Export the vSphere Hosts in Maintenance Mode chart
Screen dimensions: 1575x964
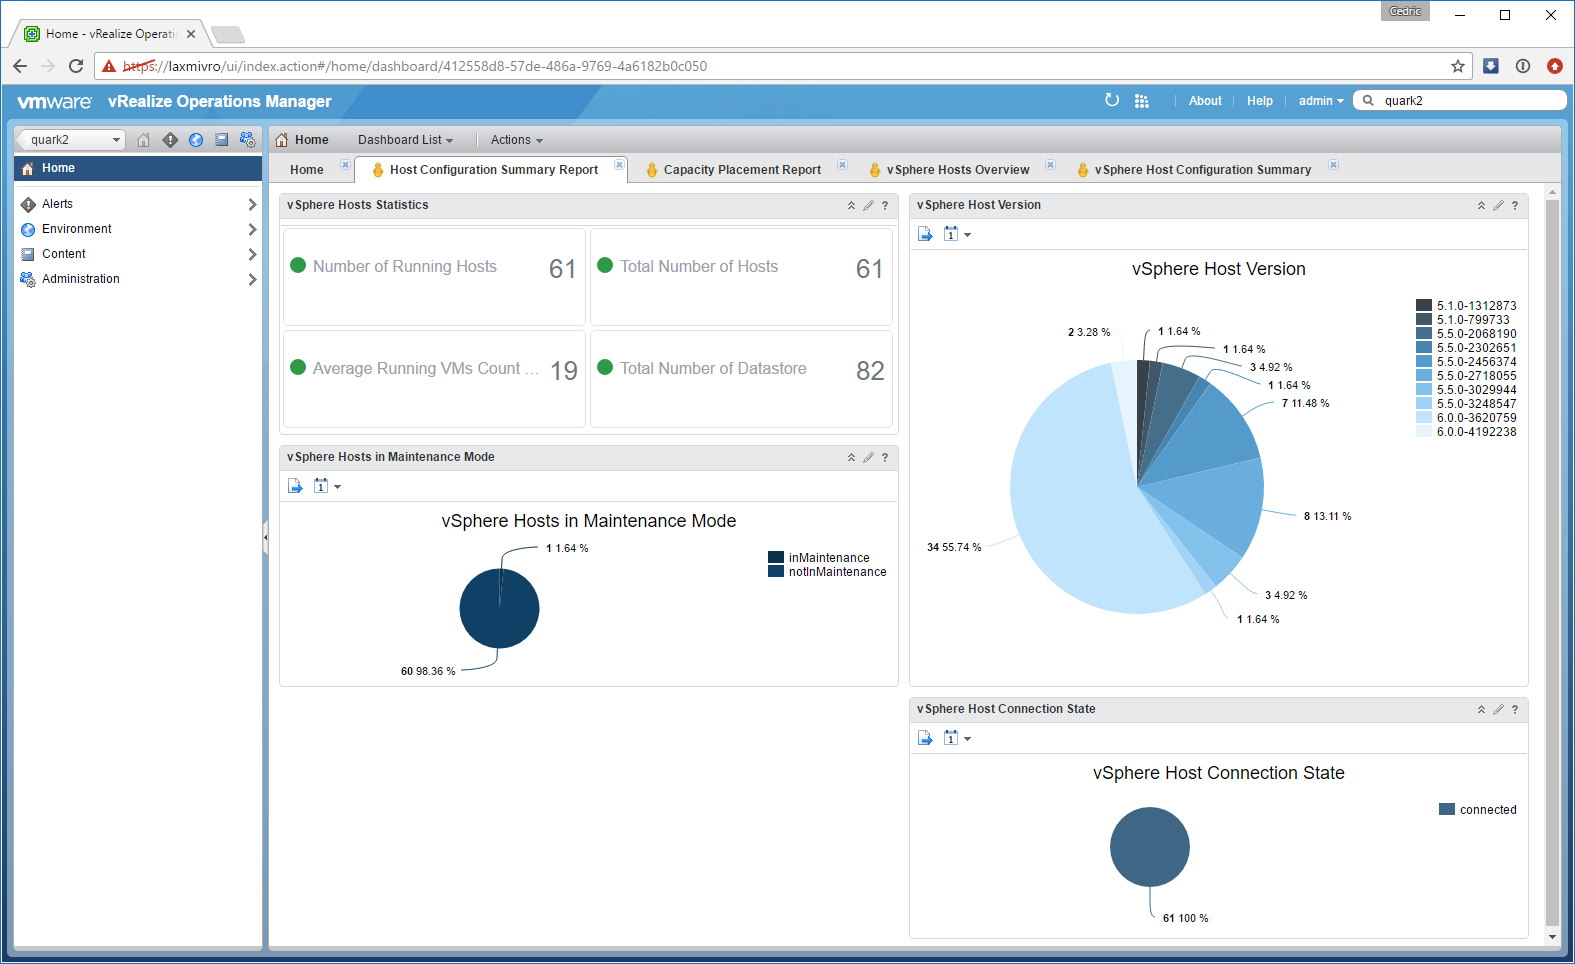[295, 486]
